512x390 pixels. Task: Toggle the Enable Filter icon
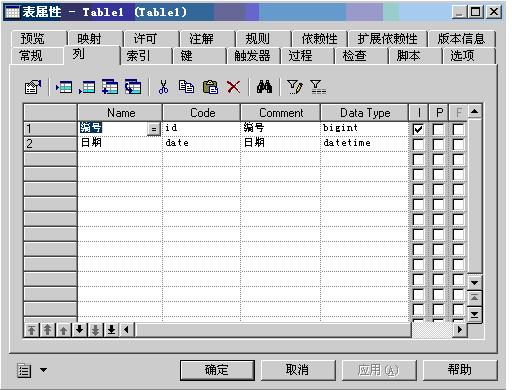[x=318, y=87]
